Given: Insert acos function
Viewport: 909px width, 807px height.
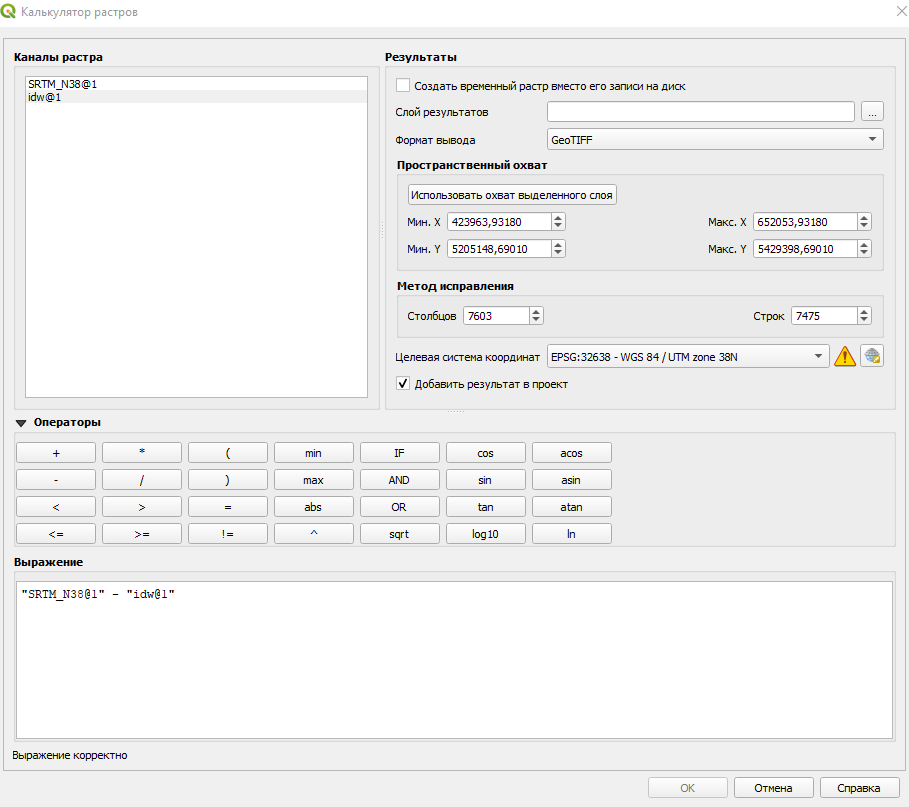Looking at the screenshot, I should [x=572, y=453].
